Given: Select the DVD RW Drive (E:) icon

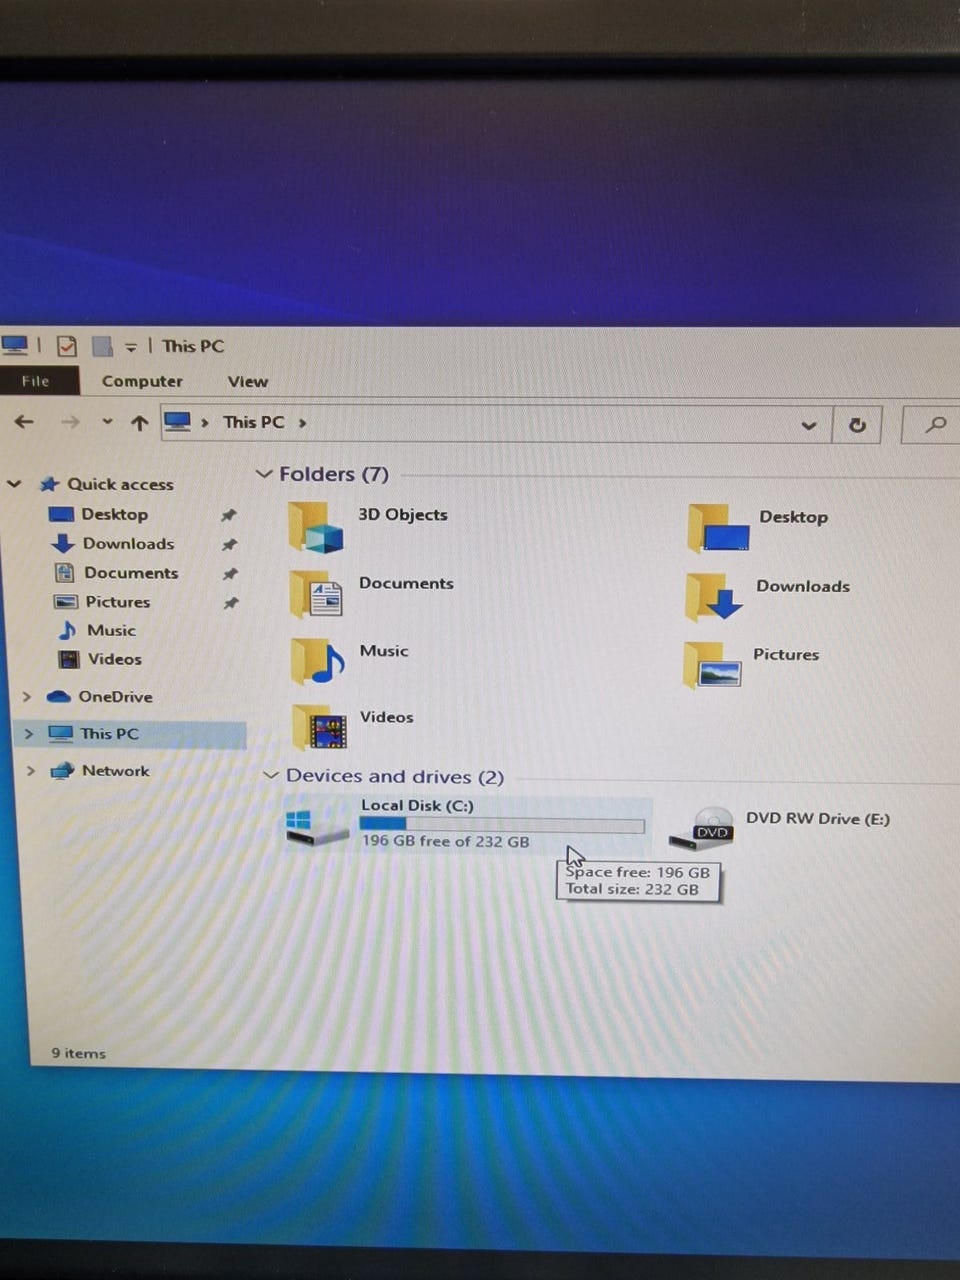Looking at the screenshot, I should 703,829.
